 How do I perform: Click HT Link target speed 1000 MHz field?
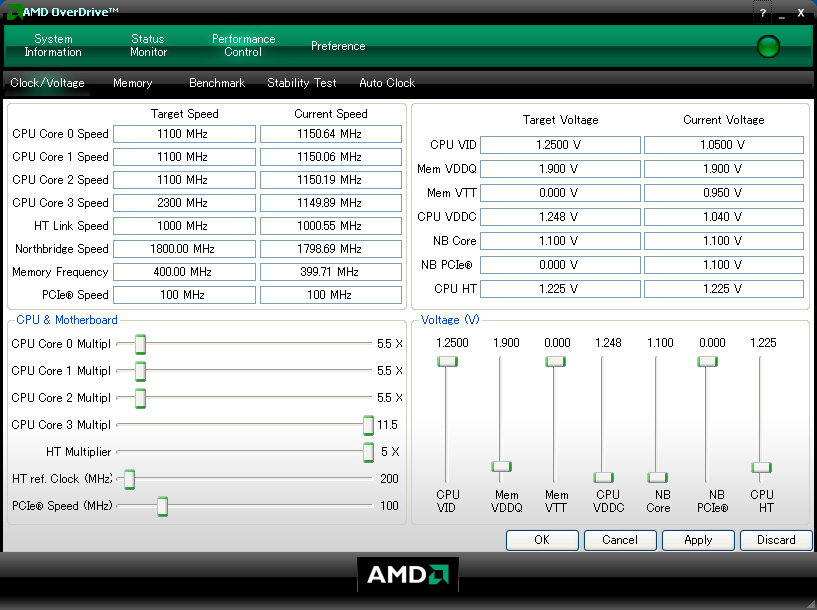pos(184,226)
